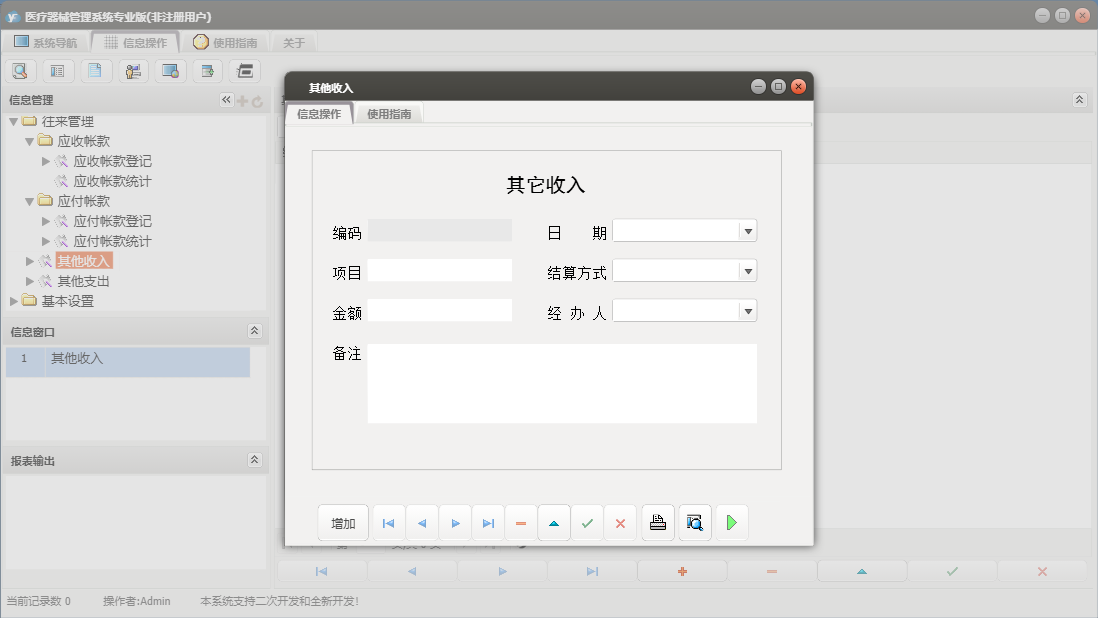Delete record using the red minus icon

521,522
